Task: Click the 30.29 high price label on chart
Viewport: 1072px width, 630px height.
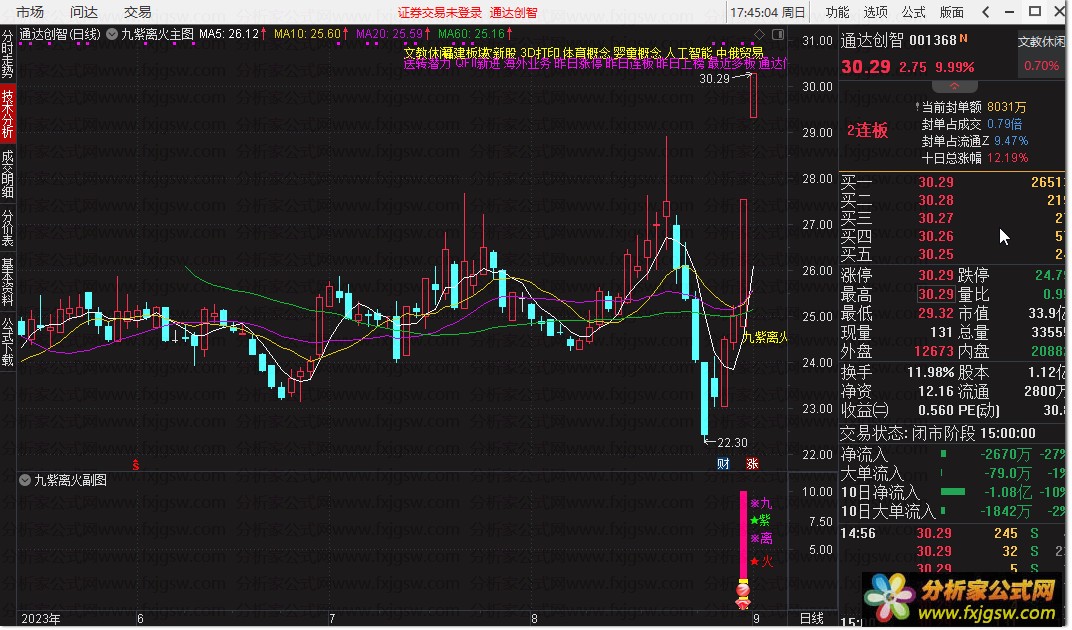Action: click(714, 79)
